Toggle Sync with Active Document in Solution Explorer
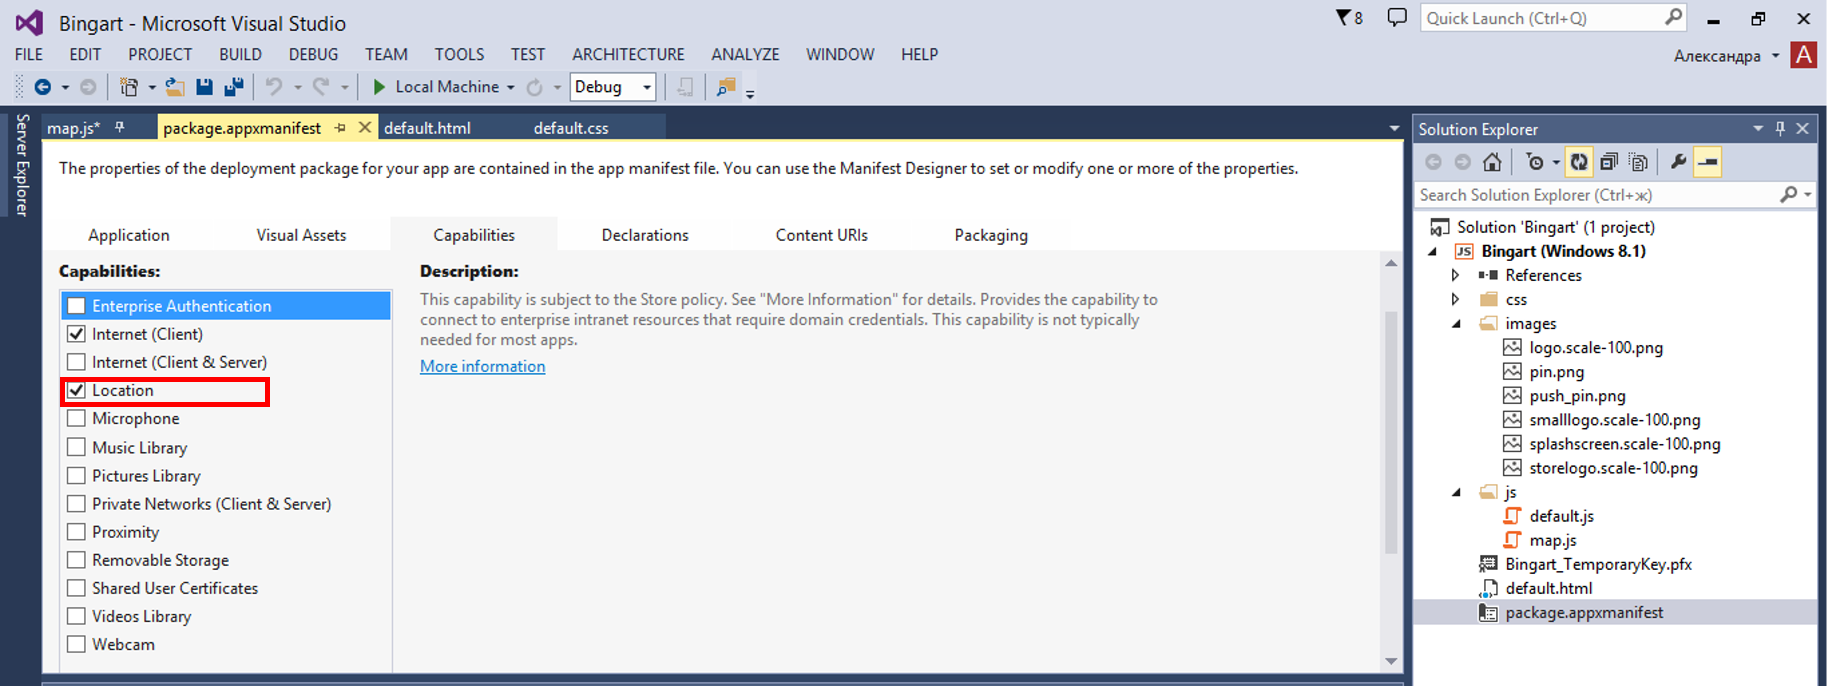This screenshot has height=686, width=1827. (x=1579, y=162)
